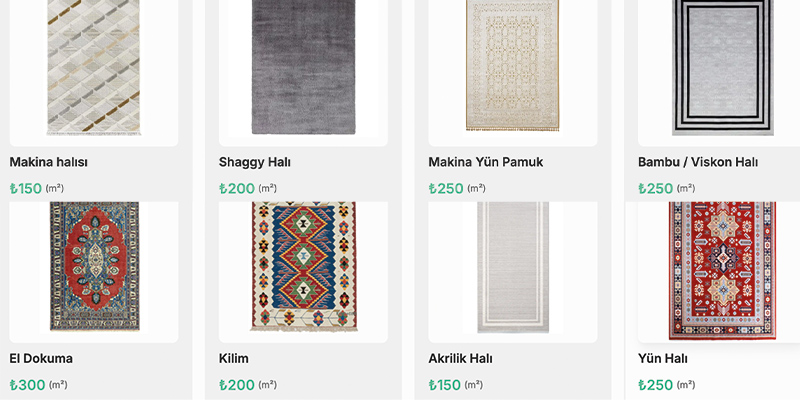Open the Bambu / Viskon Halı title link
The width and height of the screenshot is (800, 400).
pos(697,162)
